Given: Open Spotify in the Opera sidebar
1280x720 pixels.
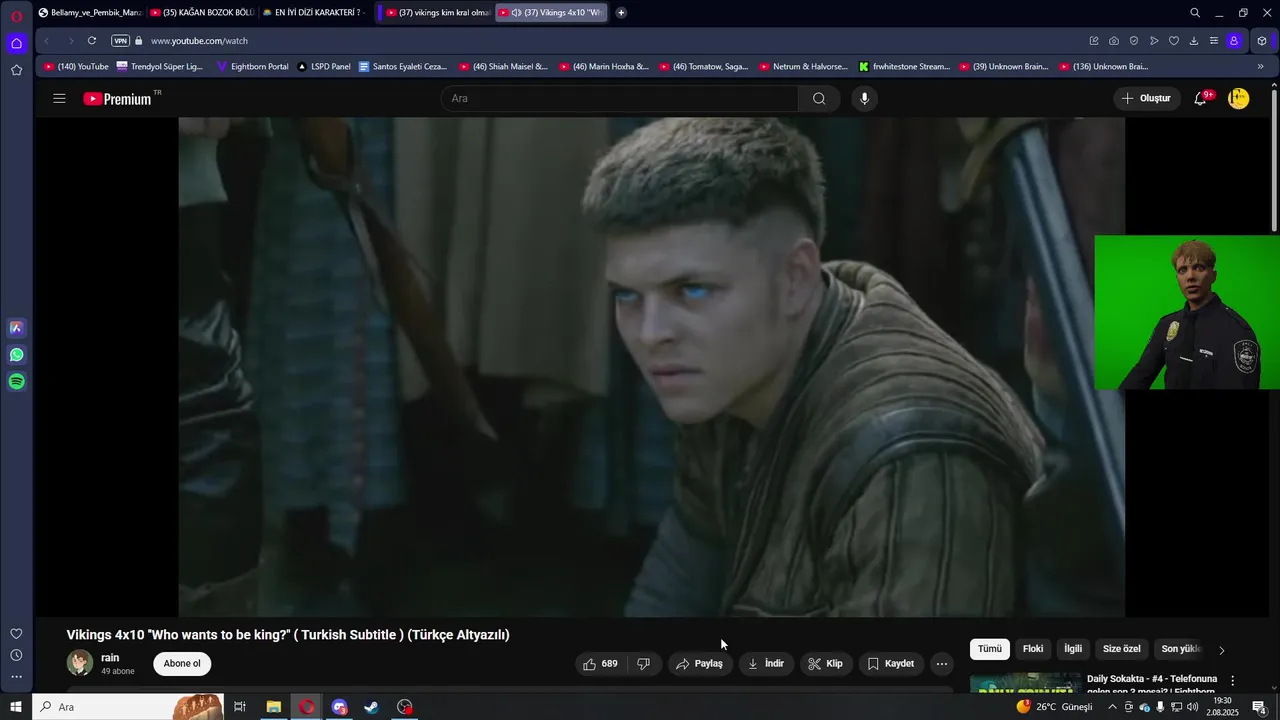Looking at the screenshot, I should tap(16, 382).
